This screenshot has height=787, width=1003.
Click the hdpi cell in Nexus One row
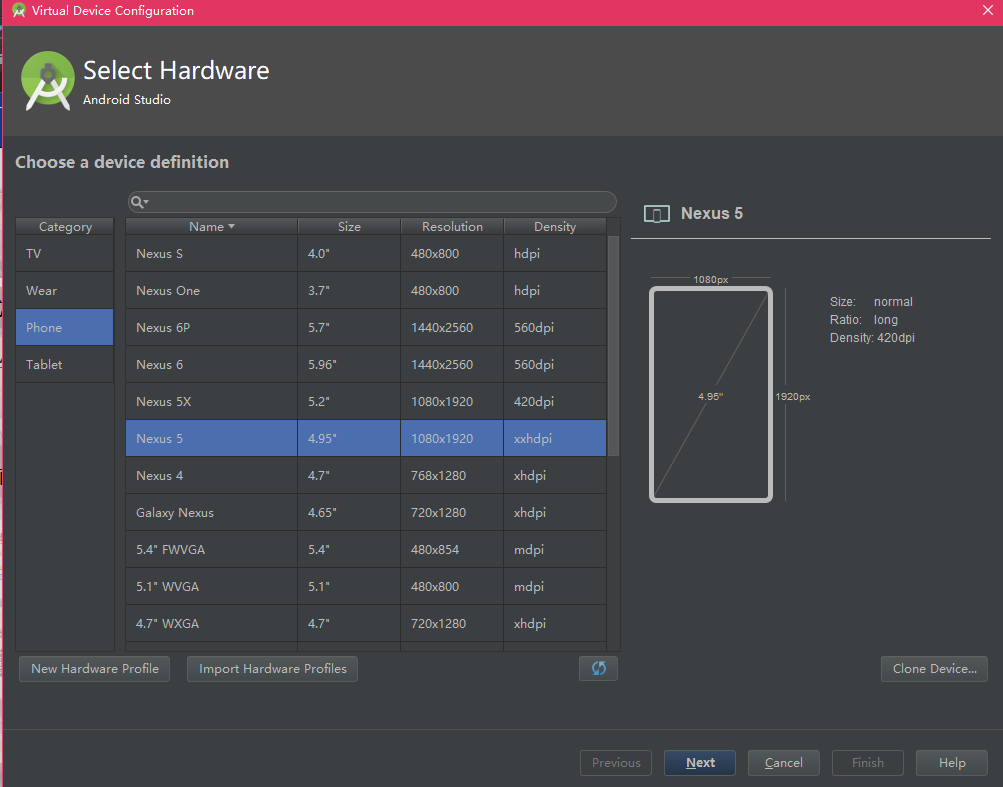(555, 290)
